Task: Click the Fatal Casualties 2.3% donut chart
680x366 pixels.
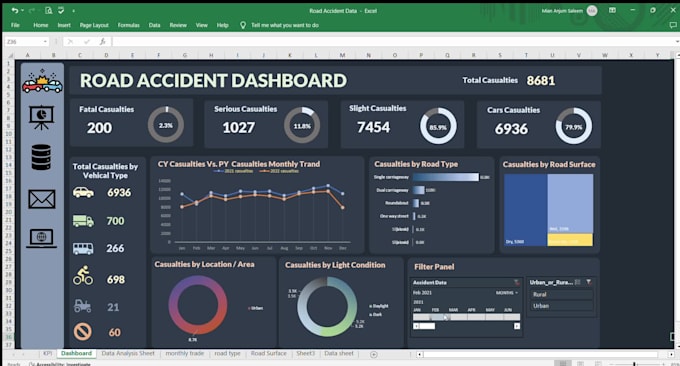Action: pos(166,125)
